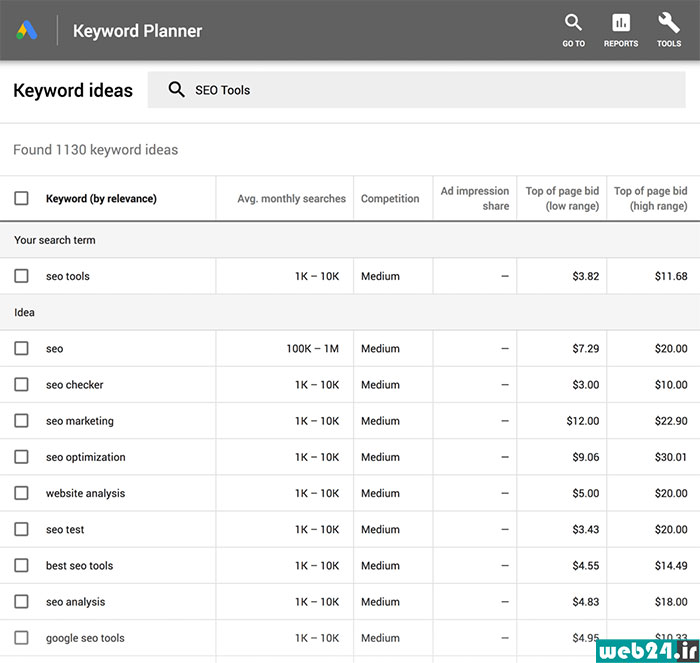Click the 'seo marketing' keyword text
The height and width of the screenshot is (663, 700).
point(80,421)
